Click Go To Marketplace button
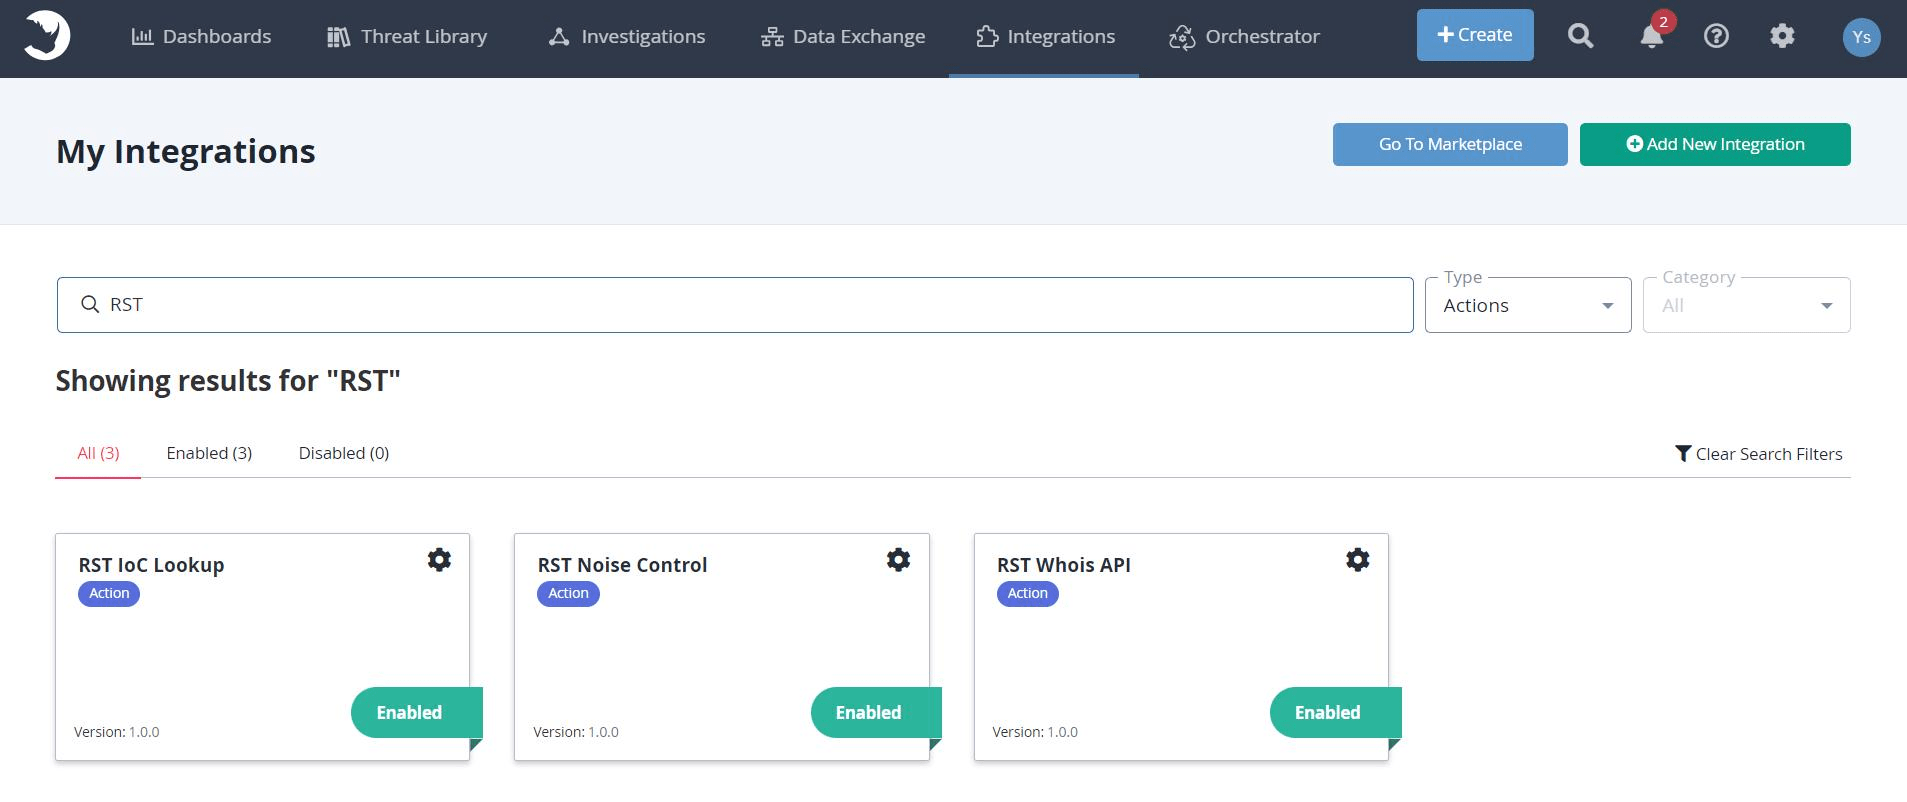Viewport: 1907px width, 802px height. [x=1450, y=144]
